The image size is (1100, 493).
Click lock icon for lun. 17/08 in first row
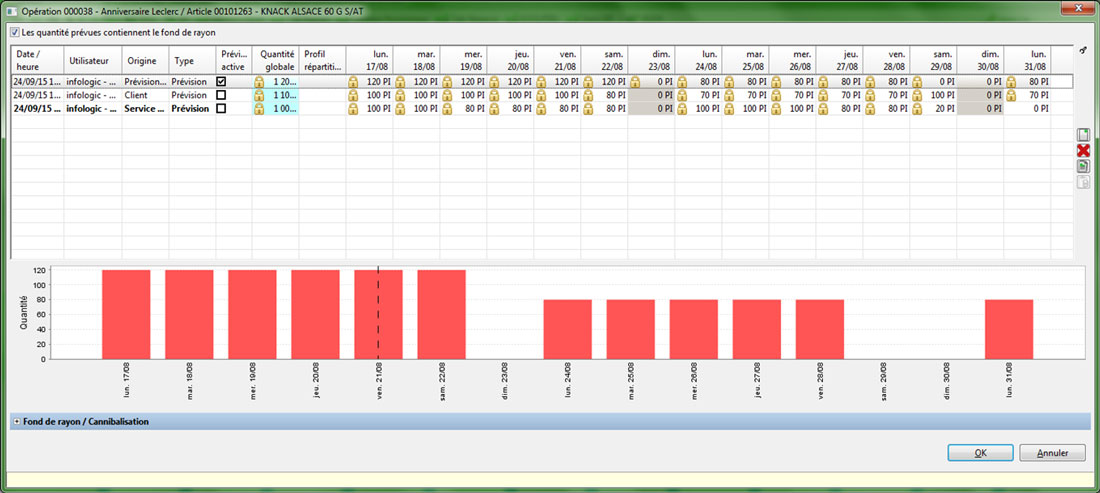pos(353,82)
